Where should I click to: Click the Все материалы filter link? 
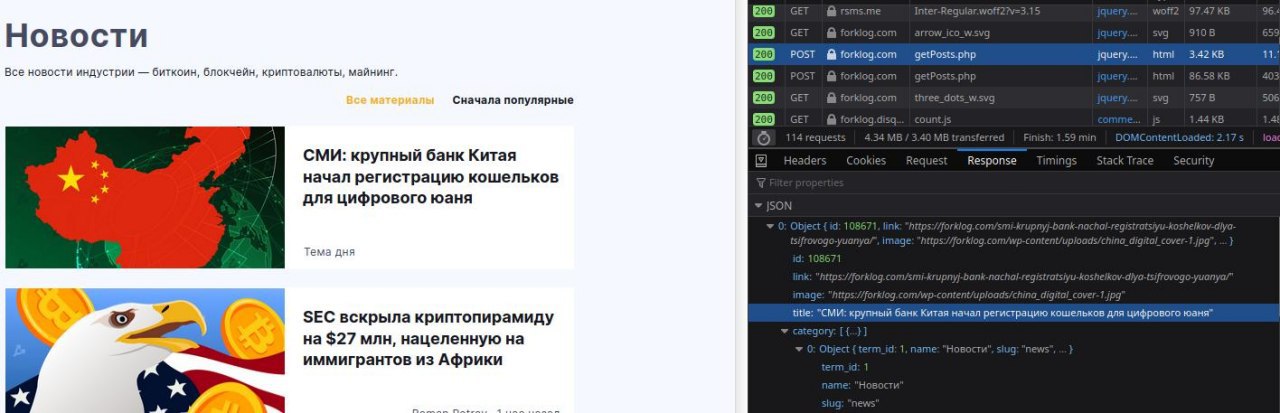(x=390, y=100)
